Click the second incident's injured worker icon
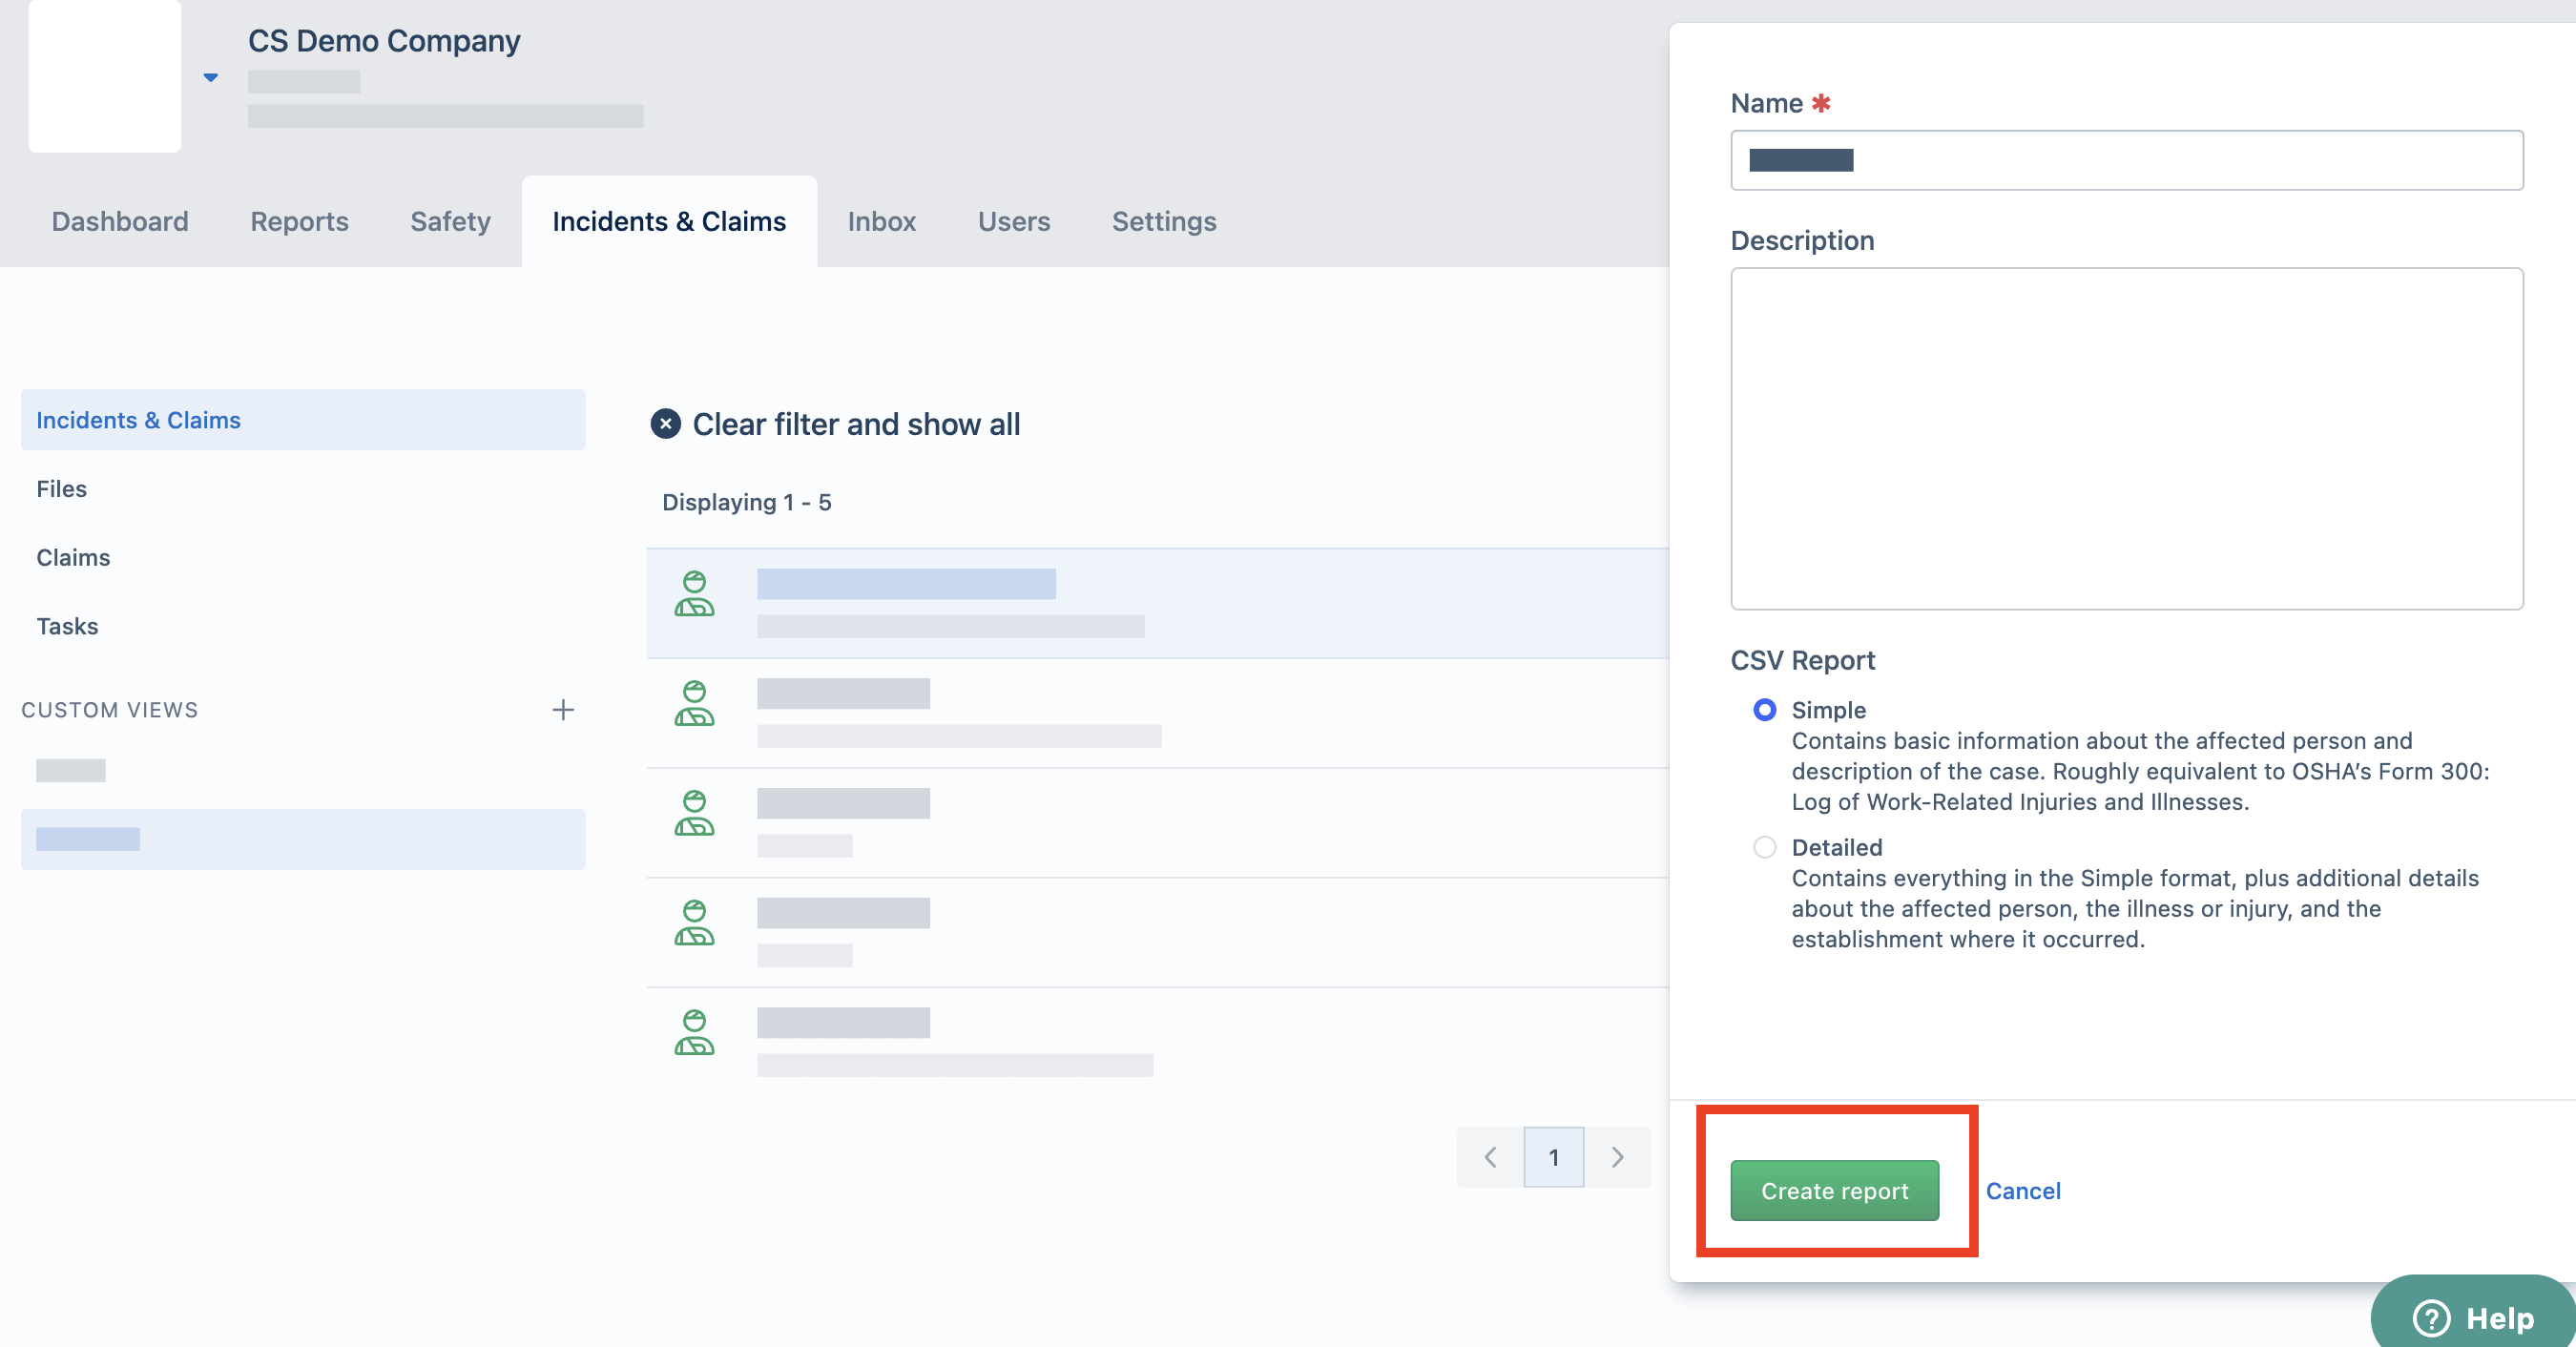The height and width of the screenshot is (1347, 2576). click(x=694, y=703)
